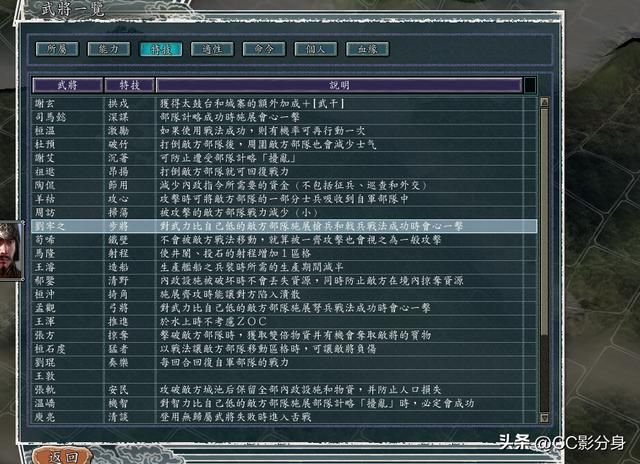Switch to the 所屬 tab
Image resolution: width=640 pixels, height=464 pixels.
[x=56, y=48]
